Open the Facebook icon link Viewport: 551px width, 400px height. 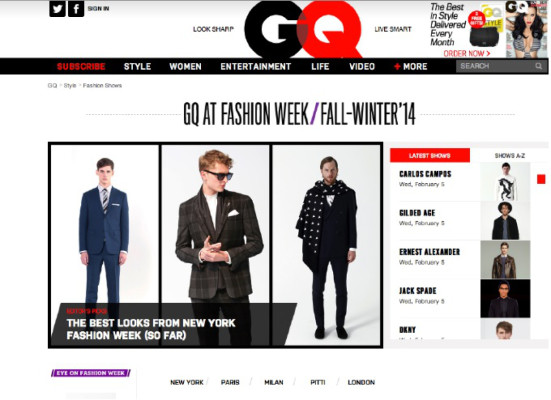click(x=76, y=9)
